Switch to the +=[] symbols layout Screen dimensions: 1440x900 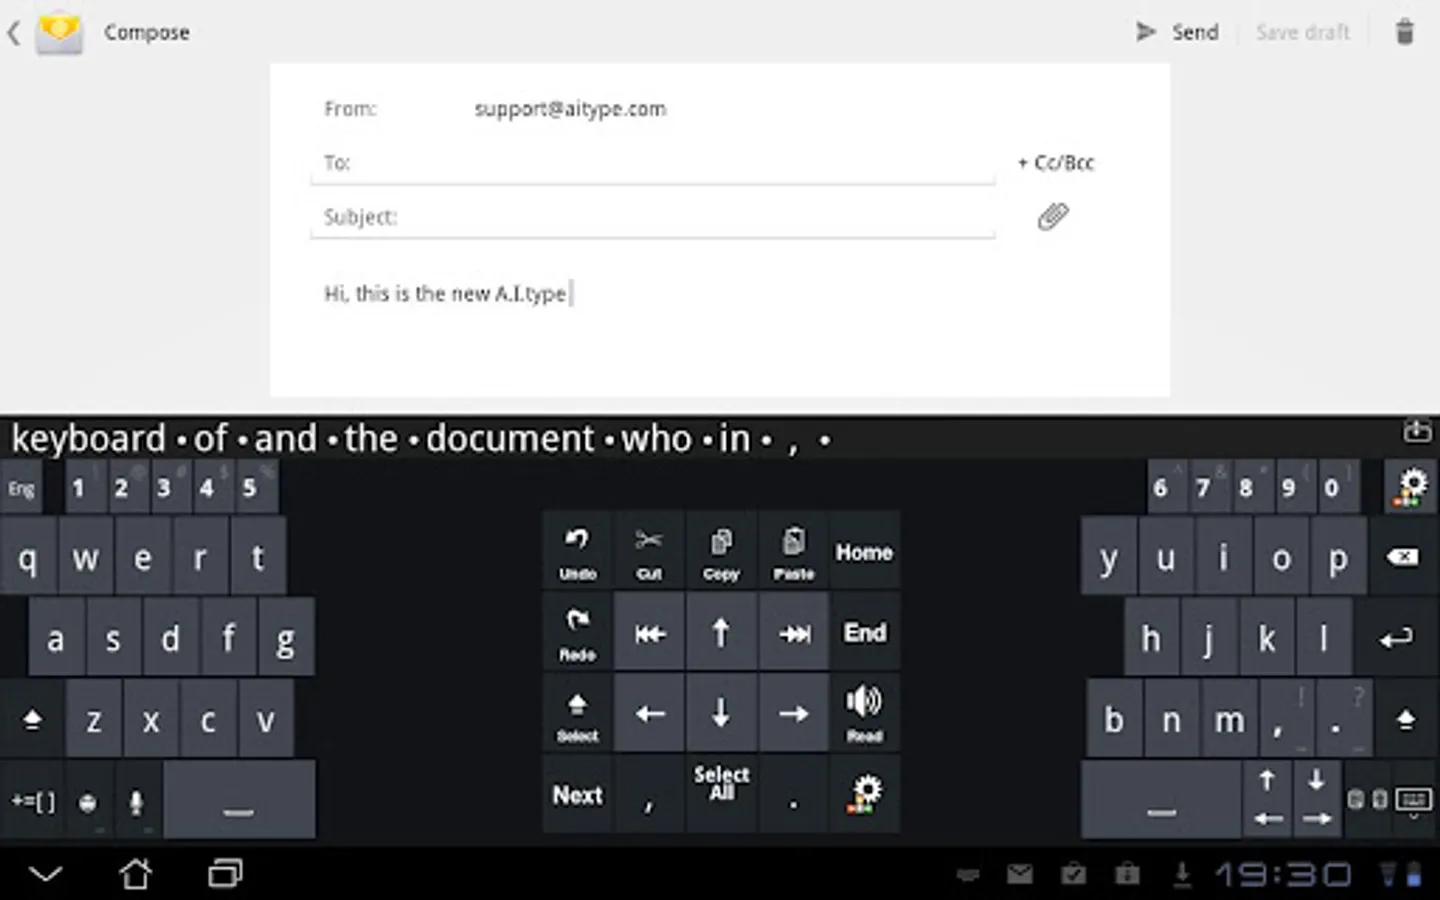(x=33, y=801)
